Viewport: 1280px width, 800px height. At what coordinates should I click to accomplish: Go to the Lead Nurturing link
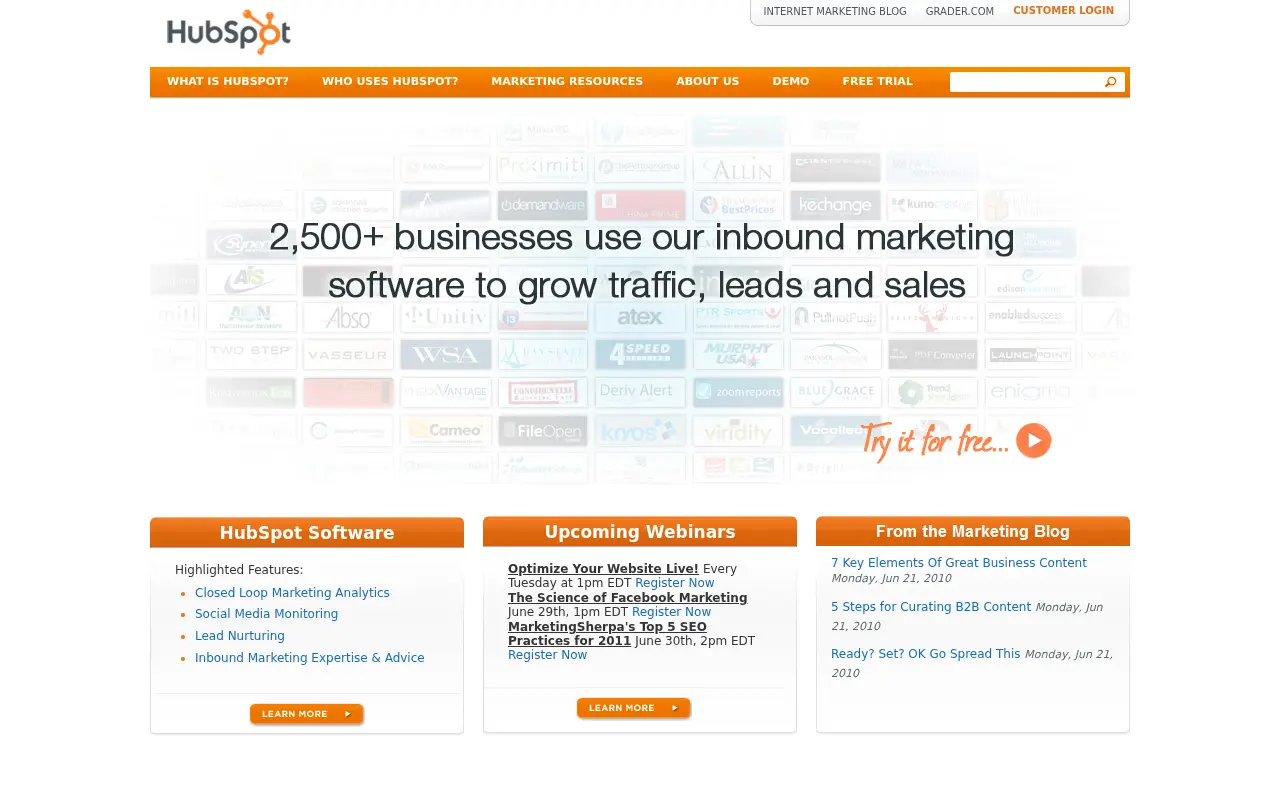click(x=240, y=636)
